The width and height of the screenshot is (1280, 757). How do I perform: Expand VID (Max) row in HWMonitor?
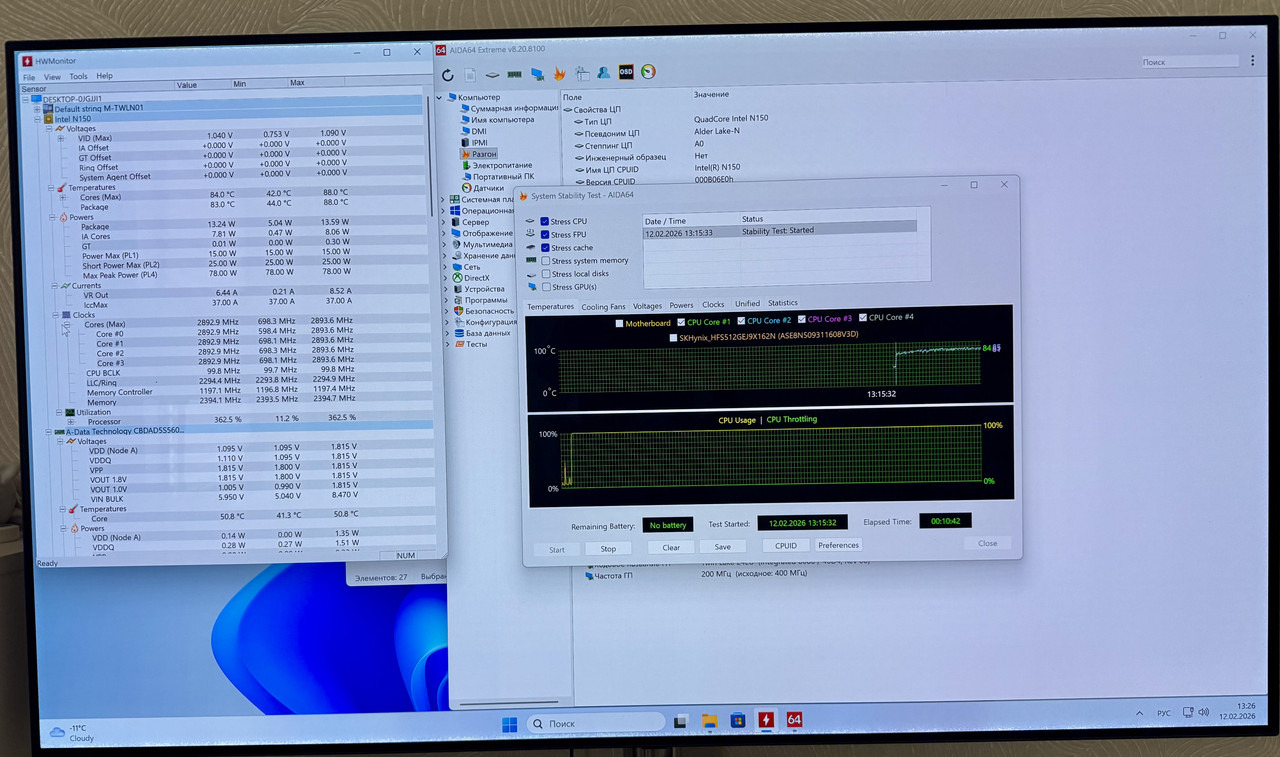tap(61, 138)
